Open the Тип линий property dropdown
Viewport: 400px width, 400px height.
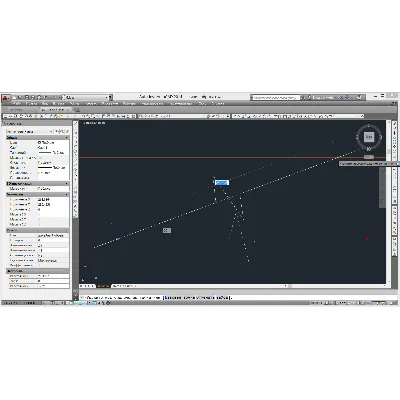click(x=53, y=152)
